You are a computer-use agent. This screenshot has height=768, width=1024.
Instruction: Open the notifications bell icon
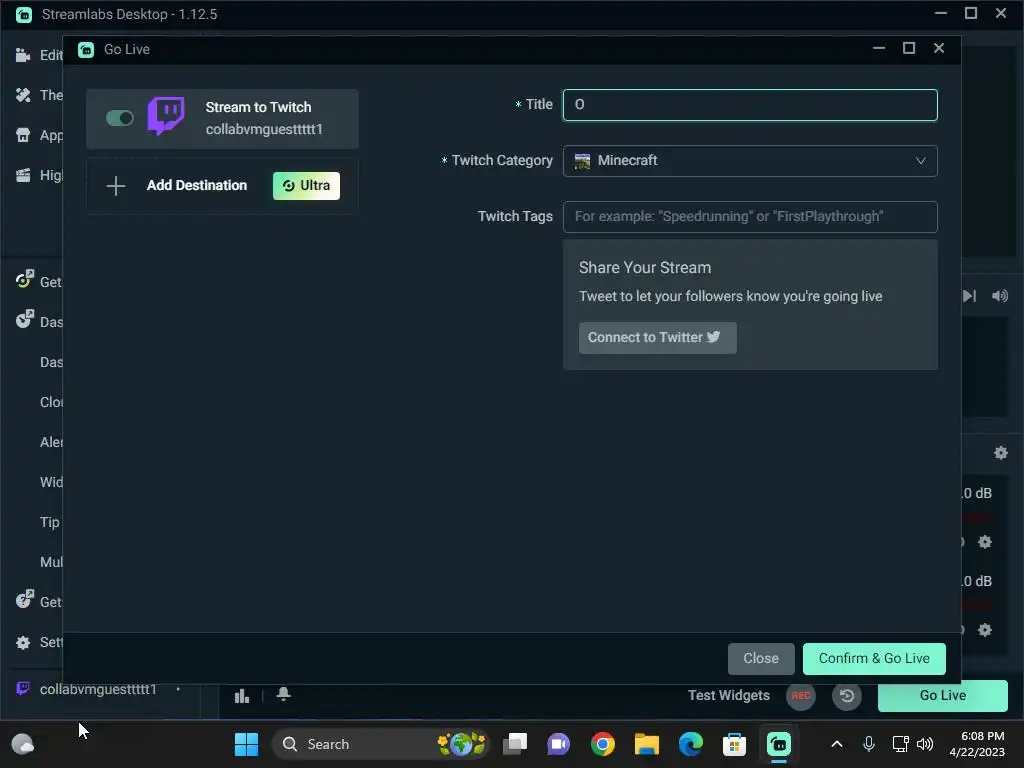[283, 694]
